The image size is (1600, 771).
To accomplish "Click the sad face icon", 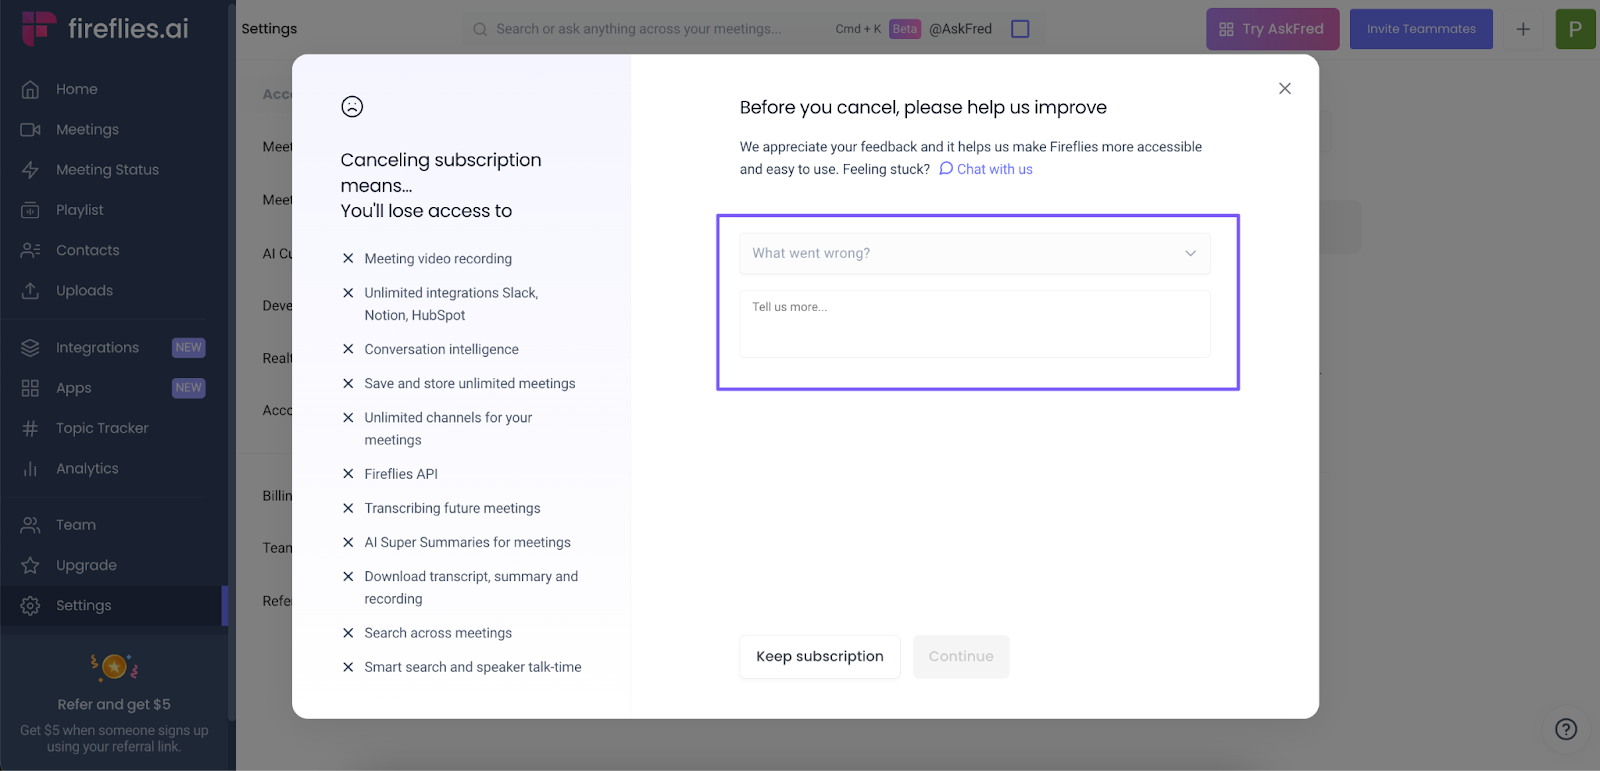I will 352,106.
